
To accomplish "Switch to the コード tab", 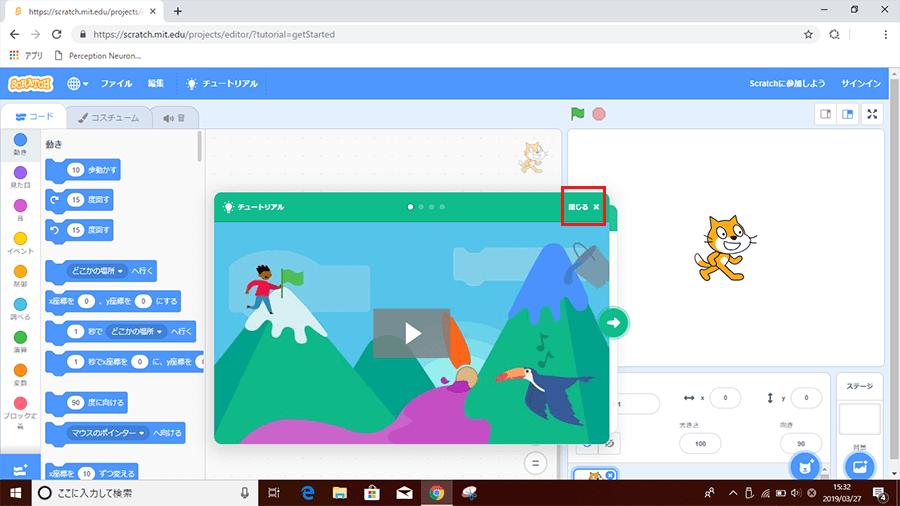I will tap(34, 116).
